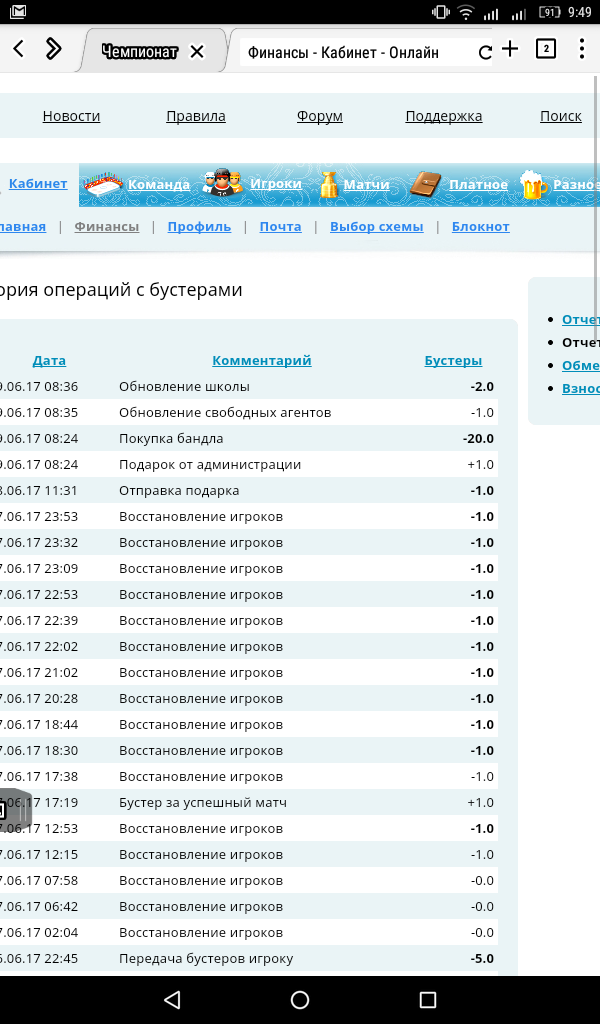Tap the browser forward arrow
600x1024 pixels.
[x=53, y=49]
